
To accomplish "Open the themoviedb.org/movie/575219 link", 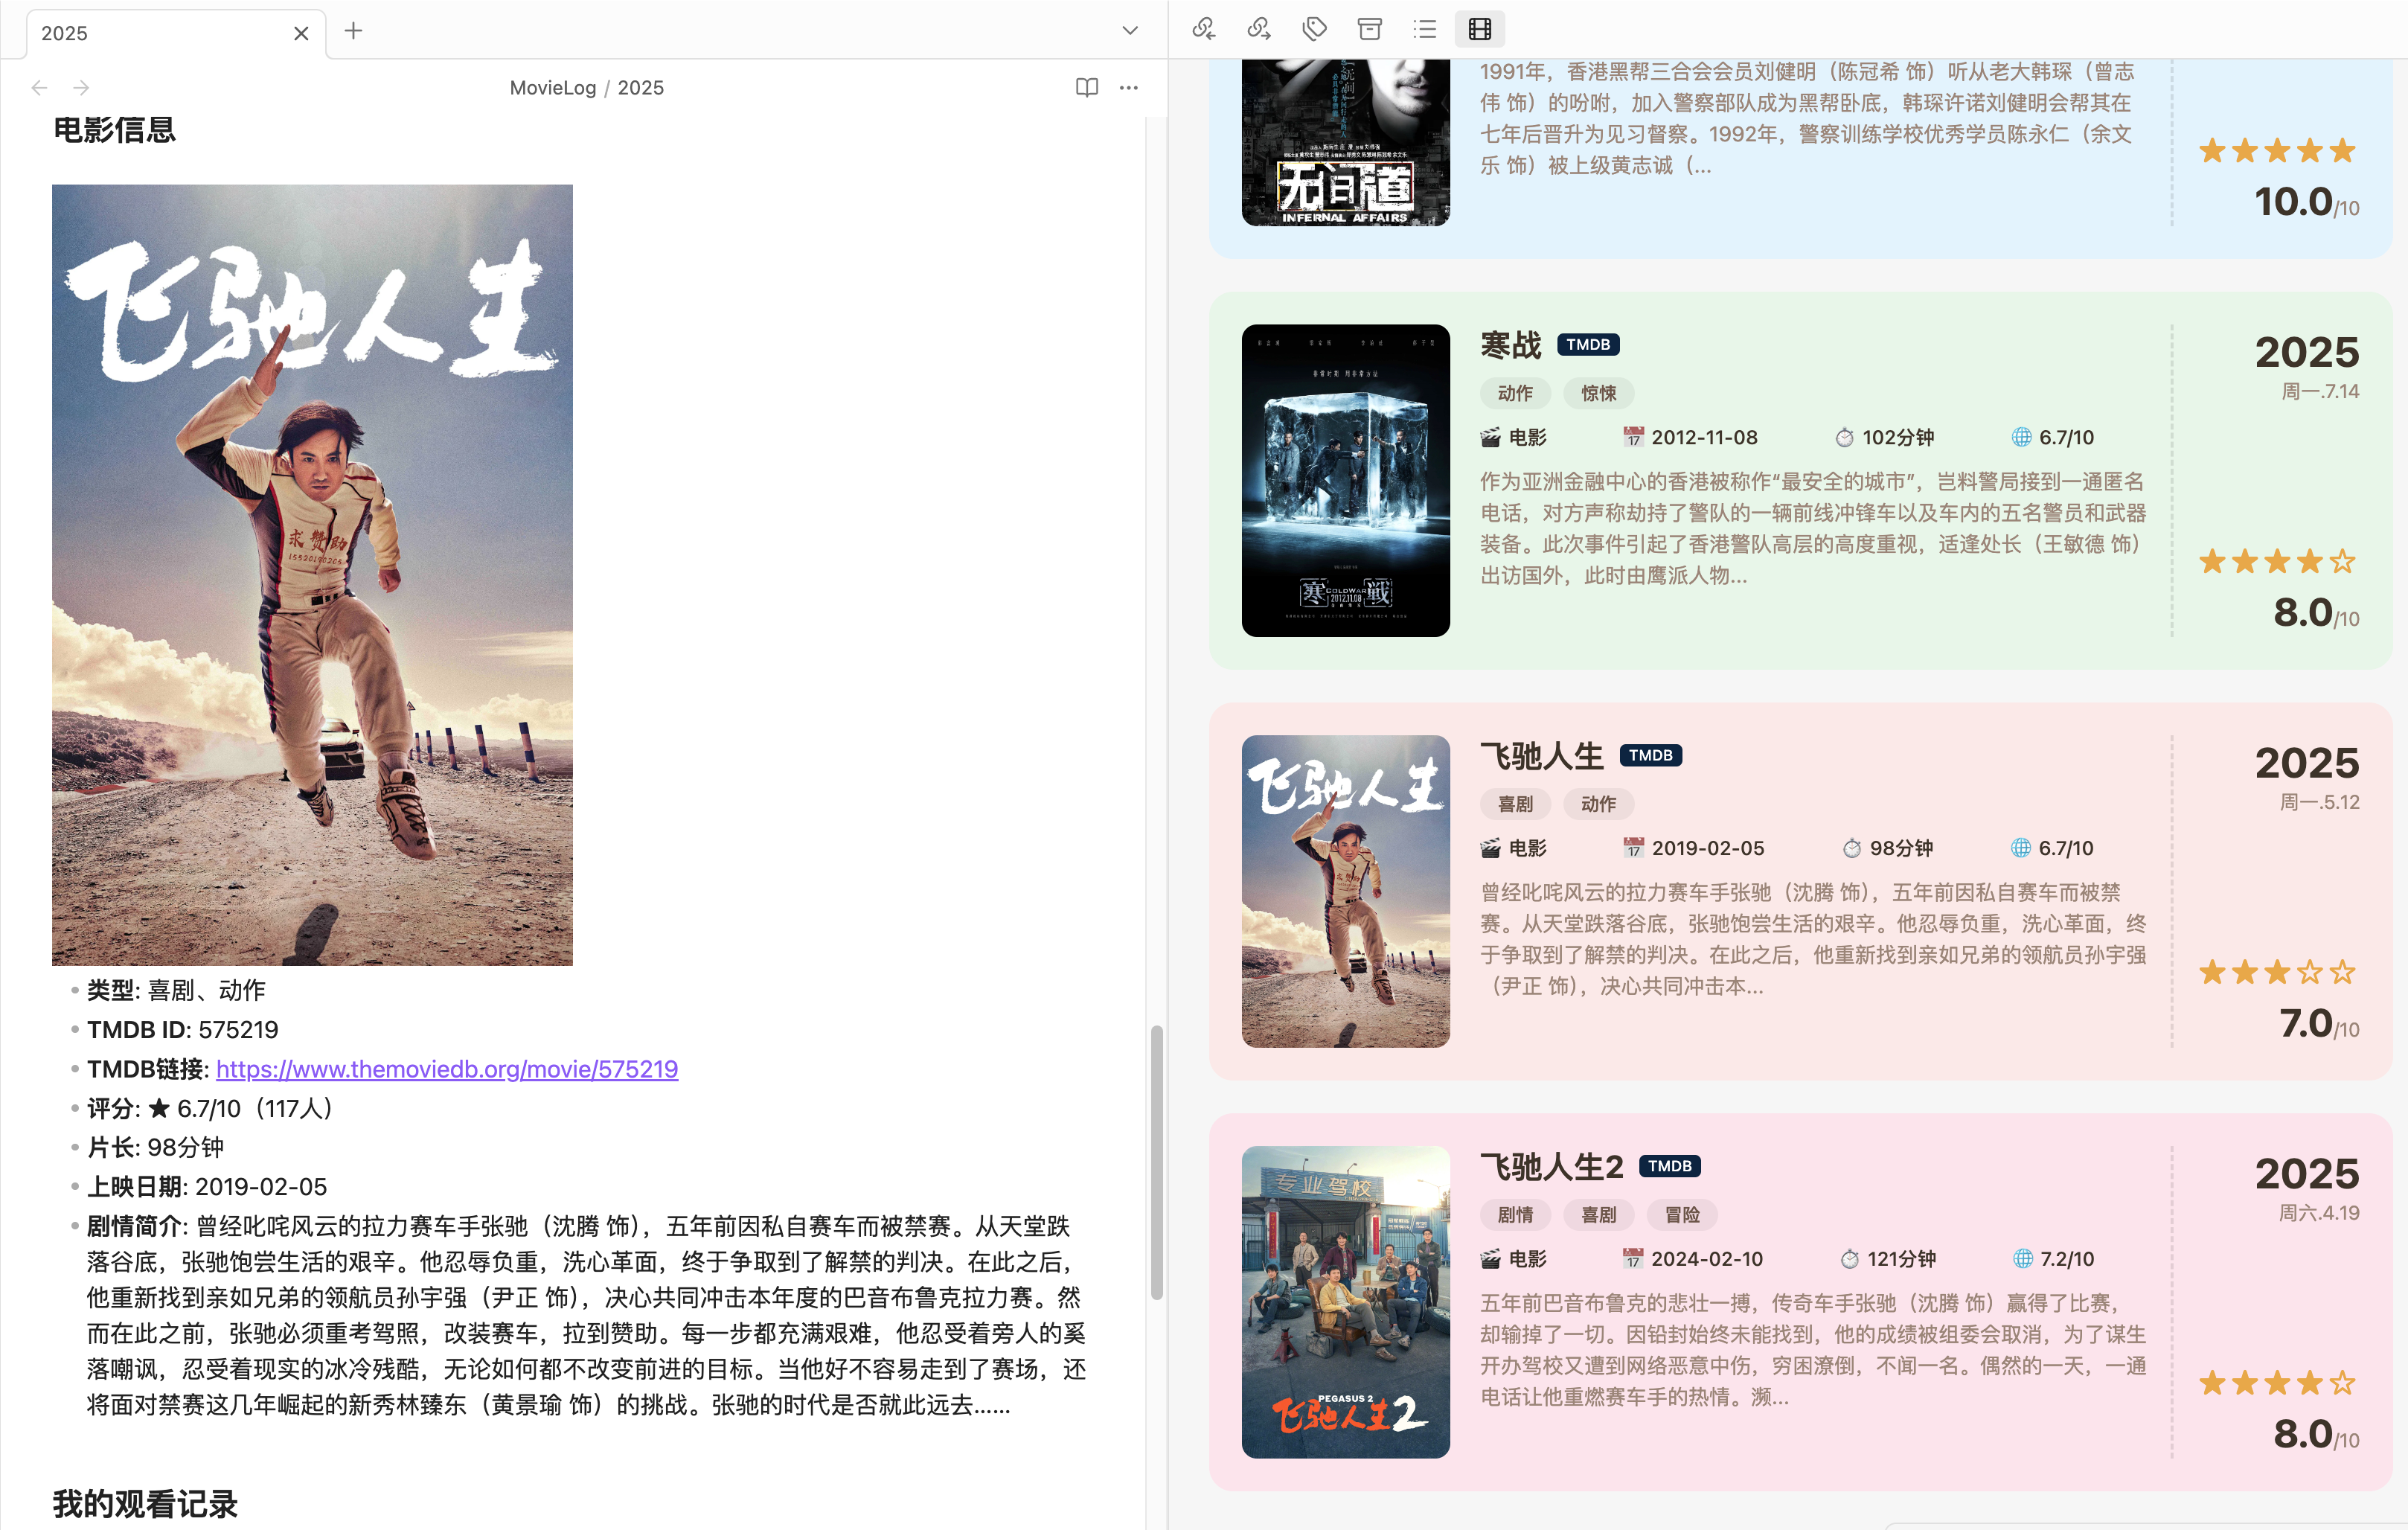I will click(447, 1069).
